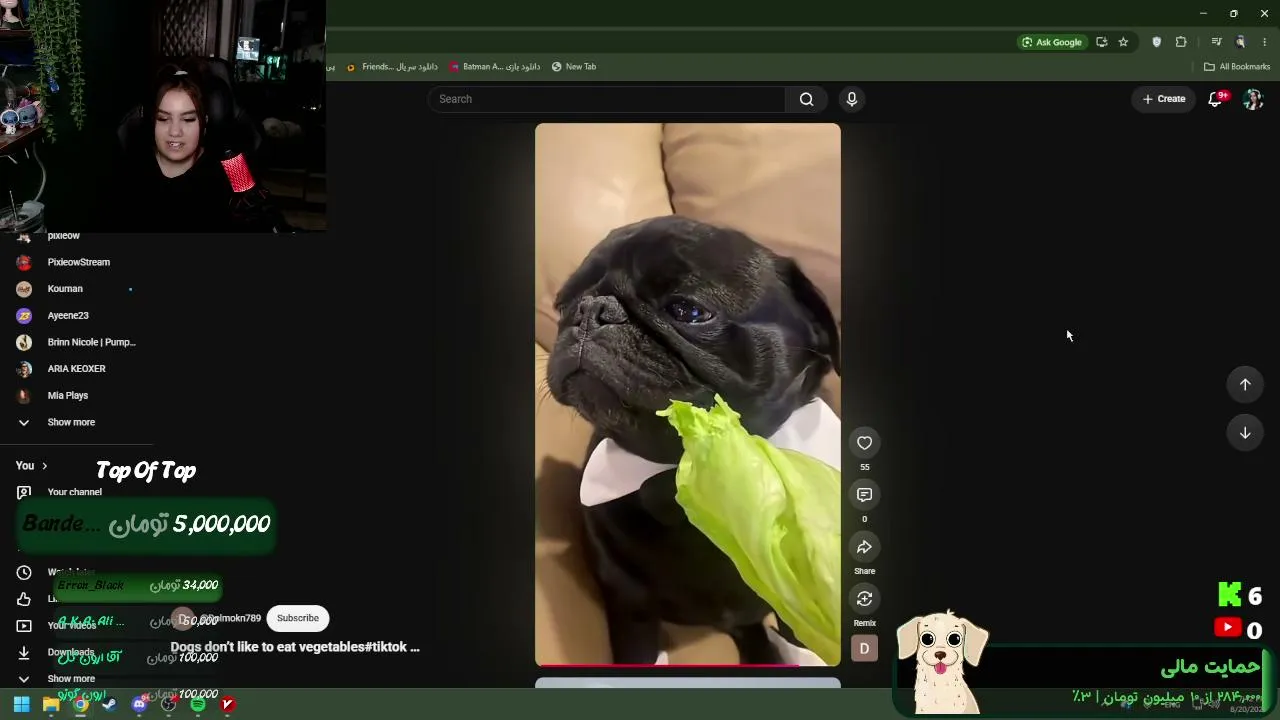
Task: Switch to Chrome in taskbar
Action: click(81, 705)
